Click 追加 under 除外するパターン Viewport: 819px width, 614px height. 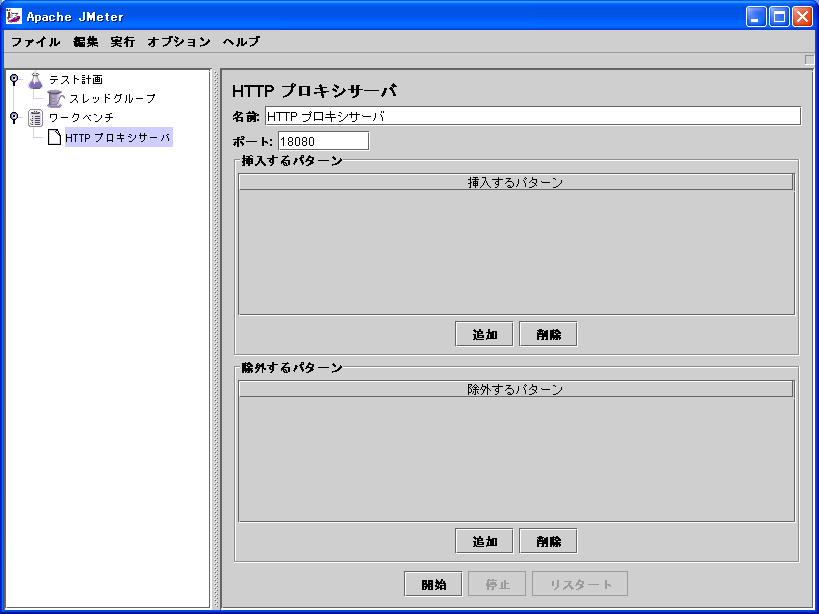pyautogui.click(x=484, y=541)
